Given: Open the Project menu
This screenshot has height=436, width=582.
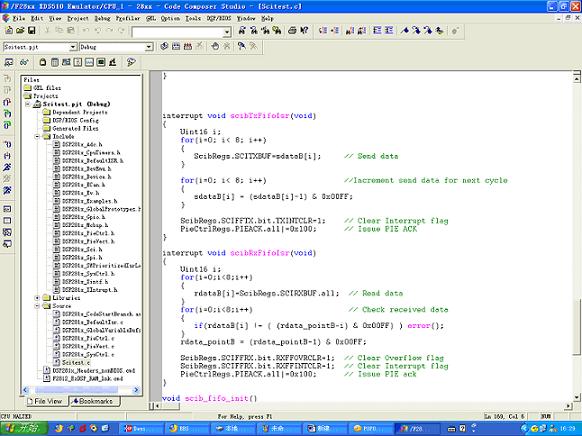Looking at the screenshot, I should tap(78, 18).
